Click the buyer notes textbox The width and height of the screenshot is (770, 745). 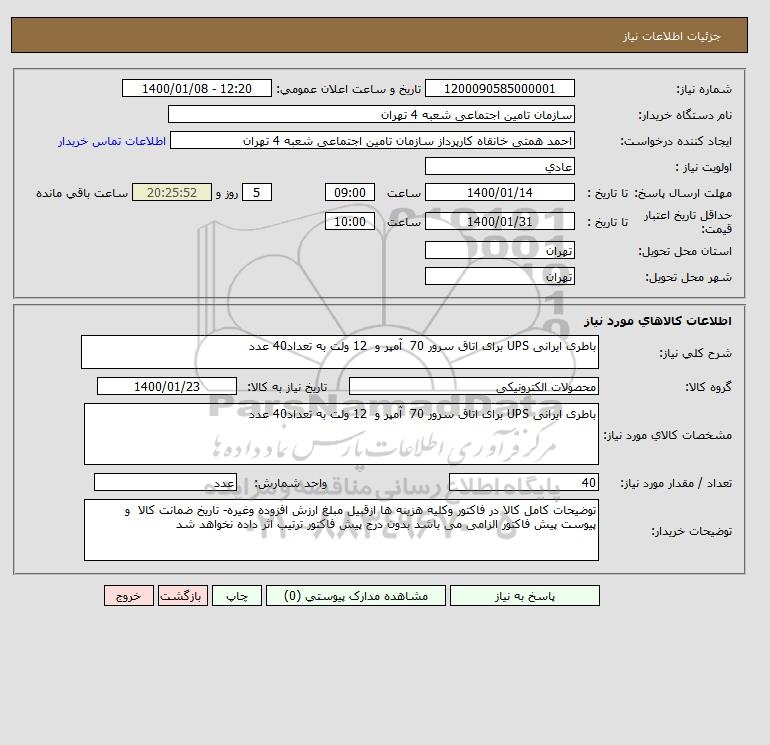341,530
